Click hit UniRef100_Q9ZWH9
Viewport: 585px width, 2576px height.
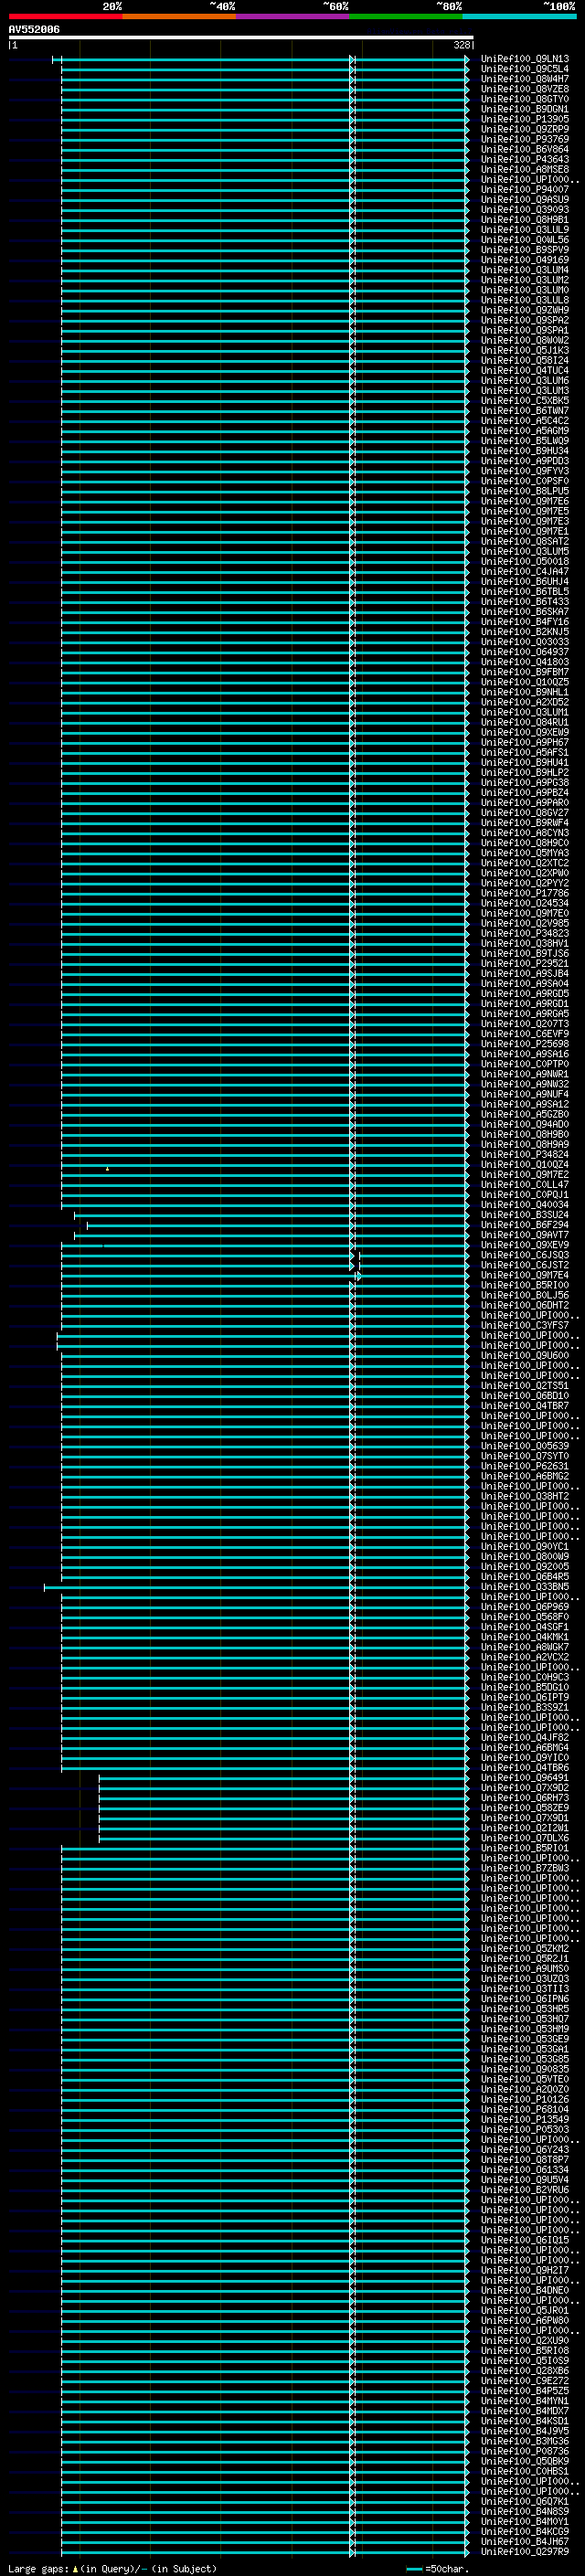525,310
